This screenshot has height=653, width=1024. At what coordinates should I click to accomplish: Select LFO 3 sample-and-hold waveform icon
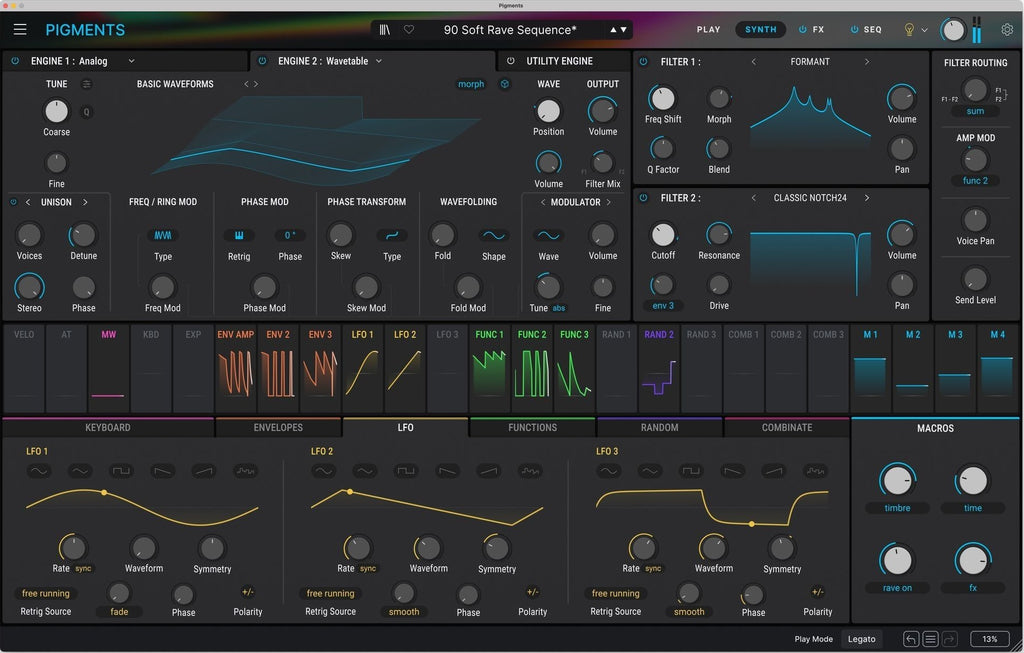[815, 471]
